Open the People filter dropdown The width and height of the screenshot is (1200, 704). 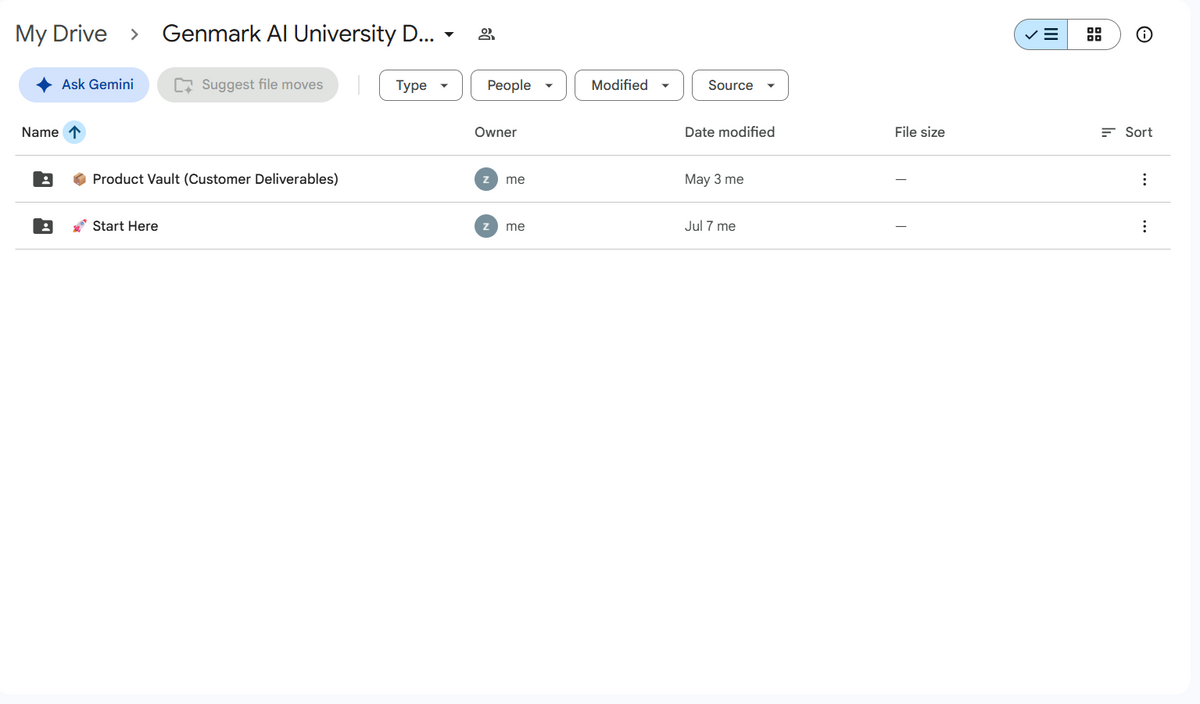[x=519, y=85]
